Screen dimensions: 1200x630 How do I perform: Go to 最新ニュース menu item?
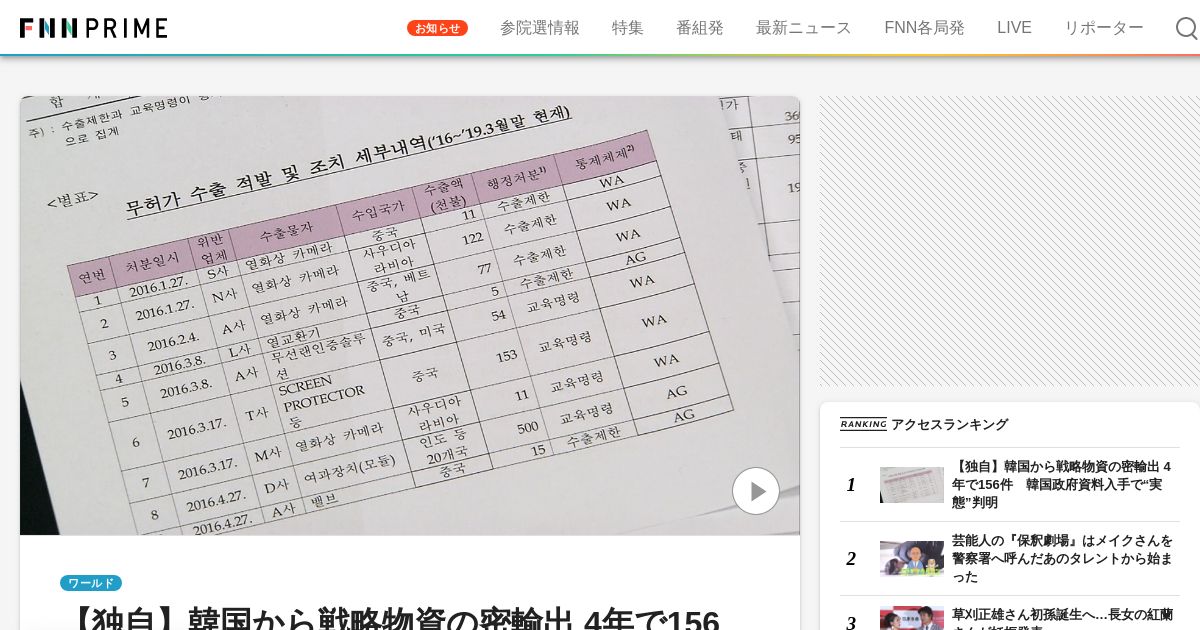(x=804, y=28)
